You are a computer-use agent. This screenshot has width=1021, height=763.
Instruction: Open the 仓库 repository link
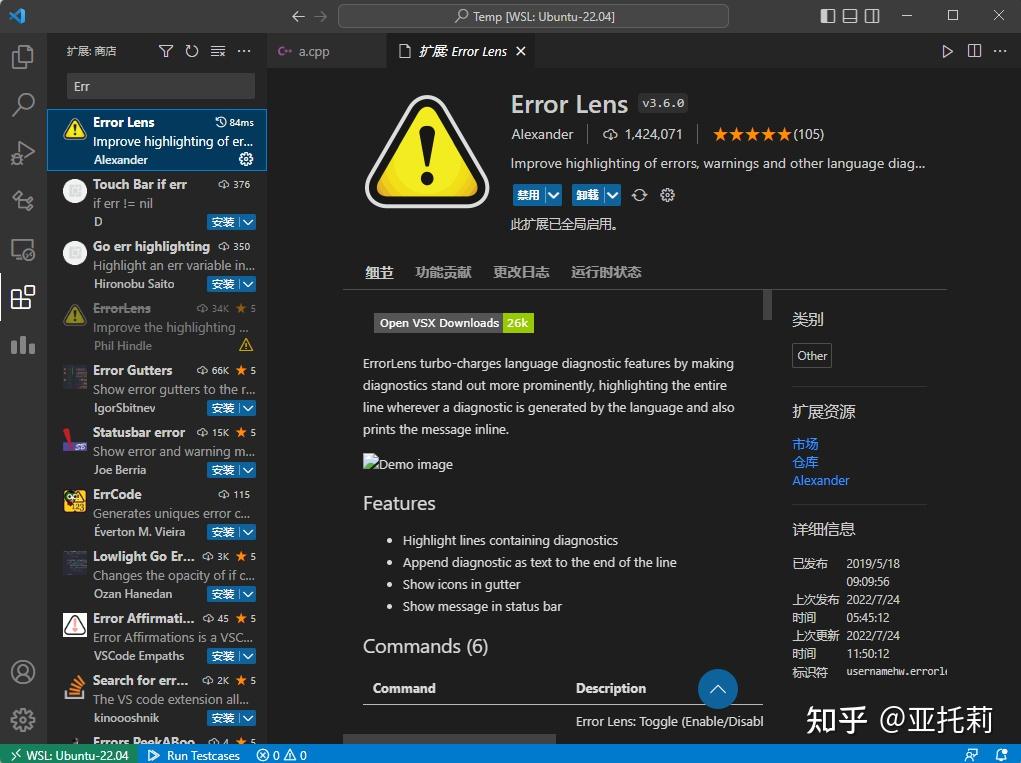pyautogui.click(x=805, y=462)
